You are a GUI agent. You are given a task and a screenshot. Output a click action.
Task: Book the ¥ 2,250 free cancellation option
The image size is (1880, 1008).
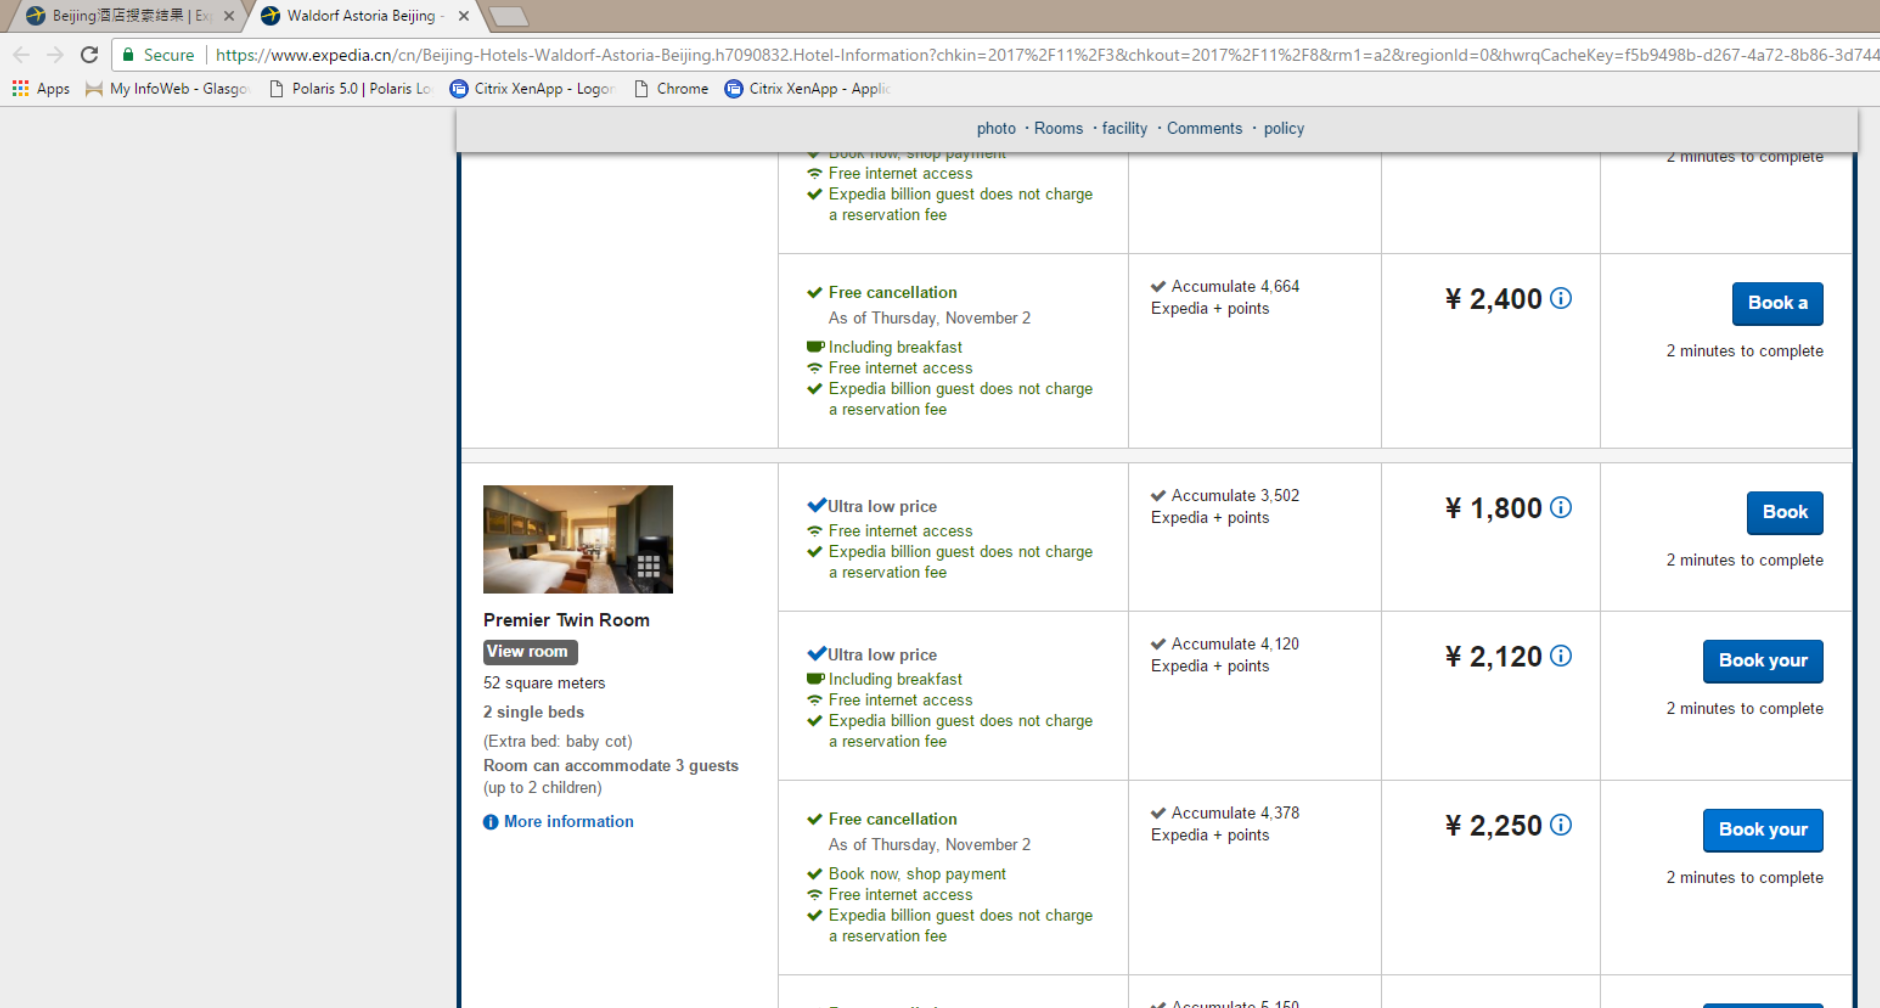point(1763,829)
